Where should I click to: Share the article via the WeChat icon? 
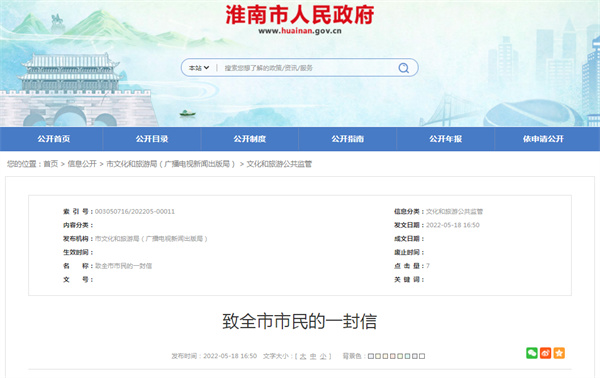point(532,353)
